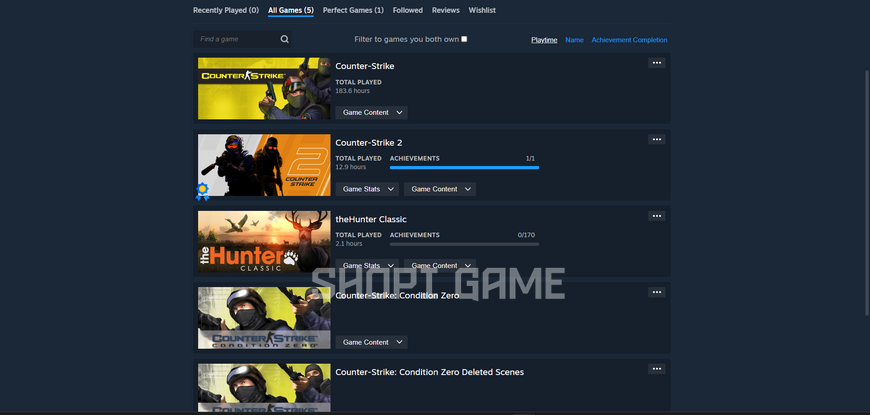Viewport: 870px width, 415px height.
Task: Toggle Filter to games you both own checkbox
Action: pyautogui.click(x=464, y=39)
